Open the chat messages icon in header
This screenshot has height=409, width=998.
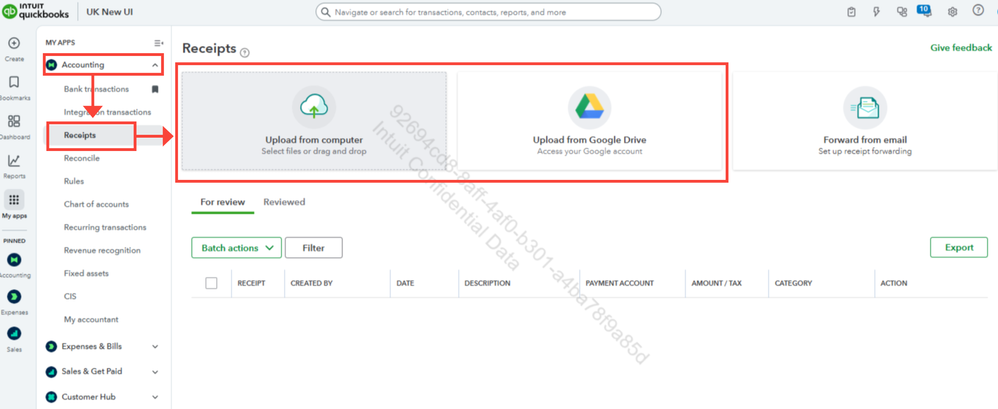(x=901, y=11)
